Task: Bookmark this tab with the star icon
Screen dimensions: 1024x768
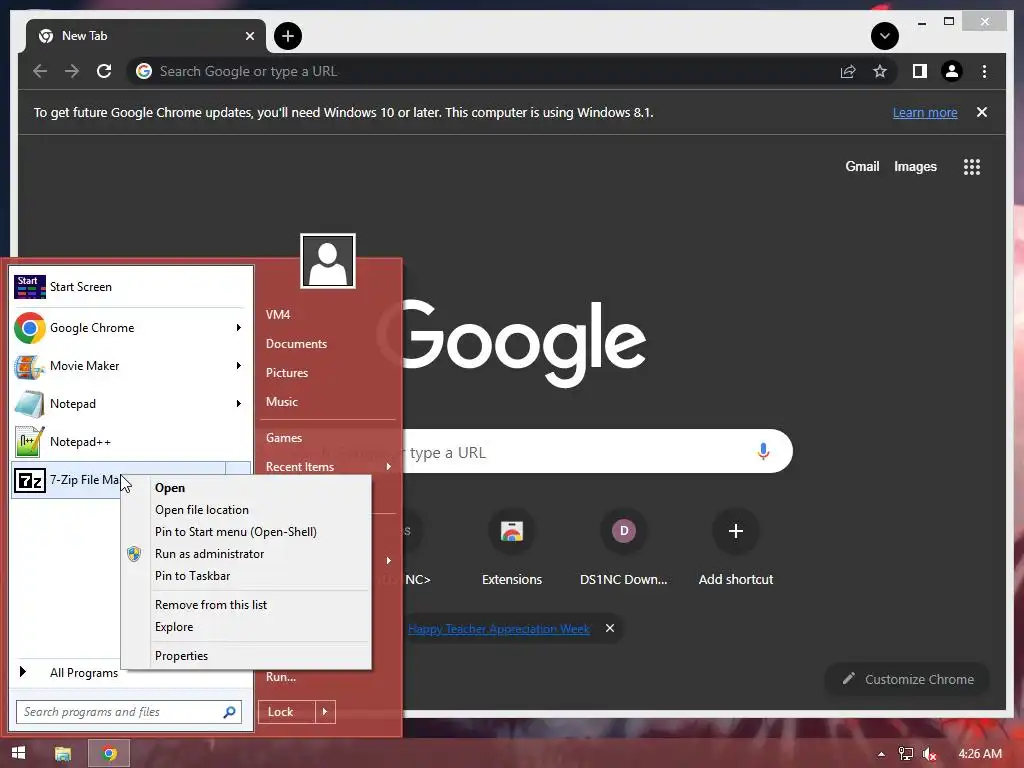Action: (880, 71)
